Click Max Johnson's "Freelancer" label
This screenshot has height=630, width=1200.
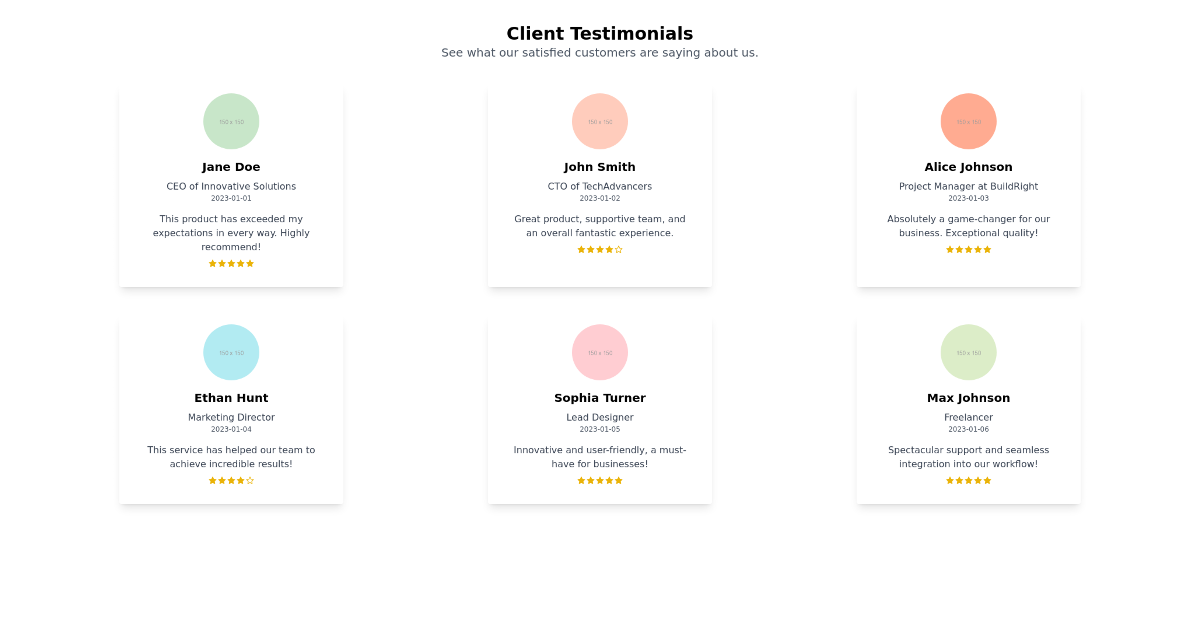968,418
